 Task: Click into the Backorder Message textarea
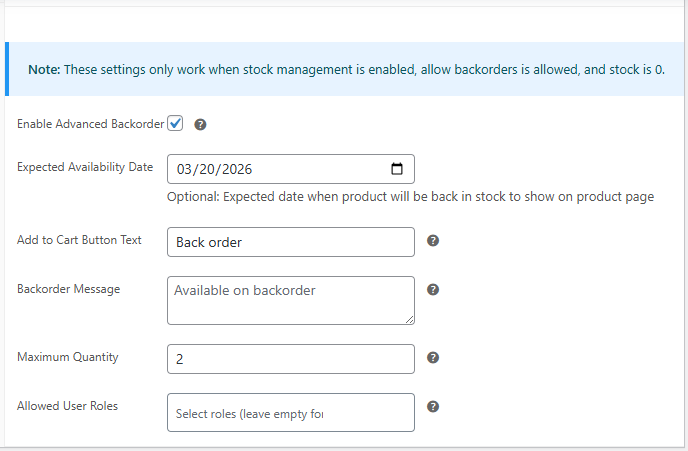click(290, 301)
